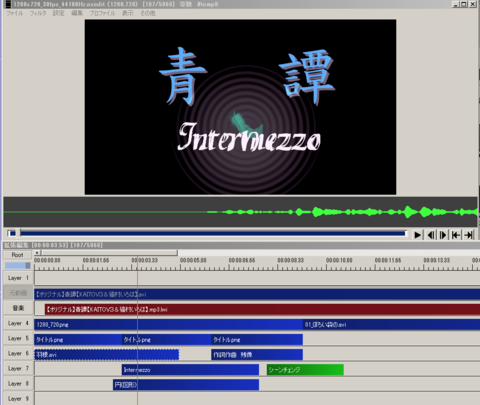The image size is (480, 405).
Task: Select the third タイトル.png clip on Layer 5
Action: [x=257, y=340]
